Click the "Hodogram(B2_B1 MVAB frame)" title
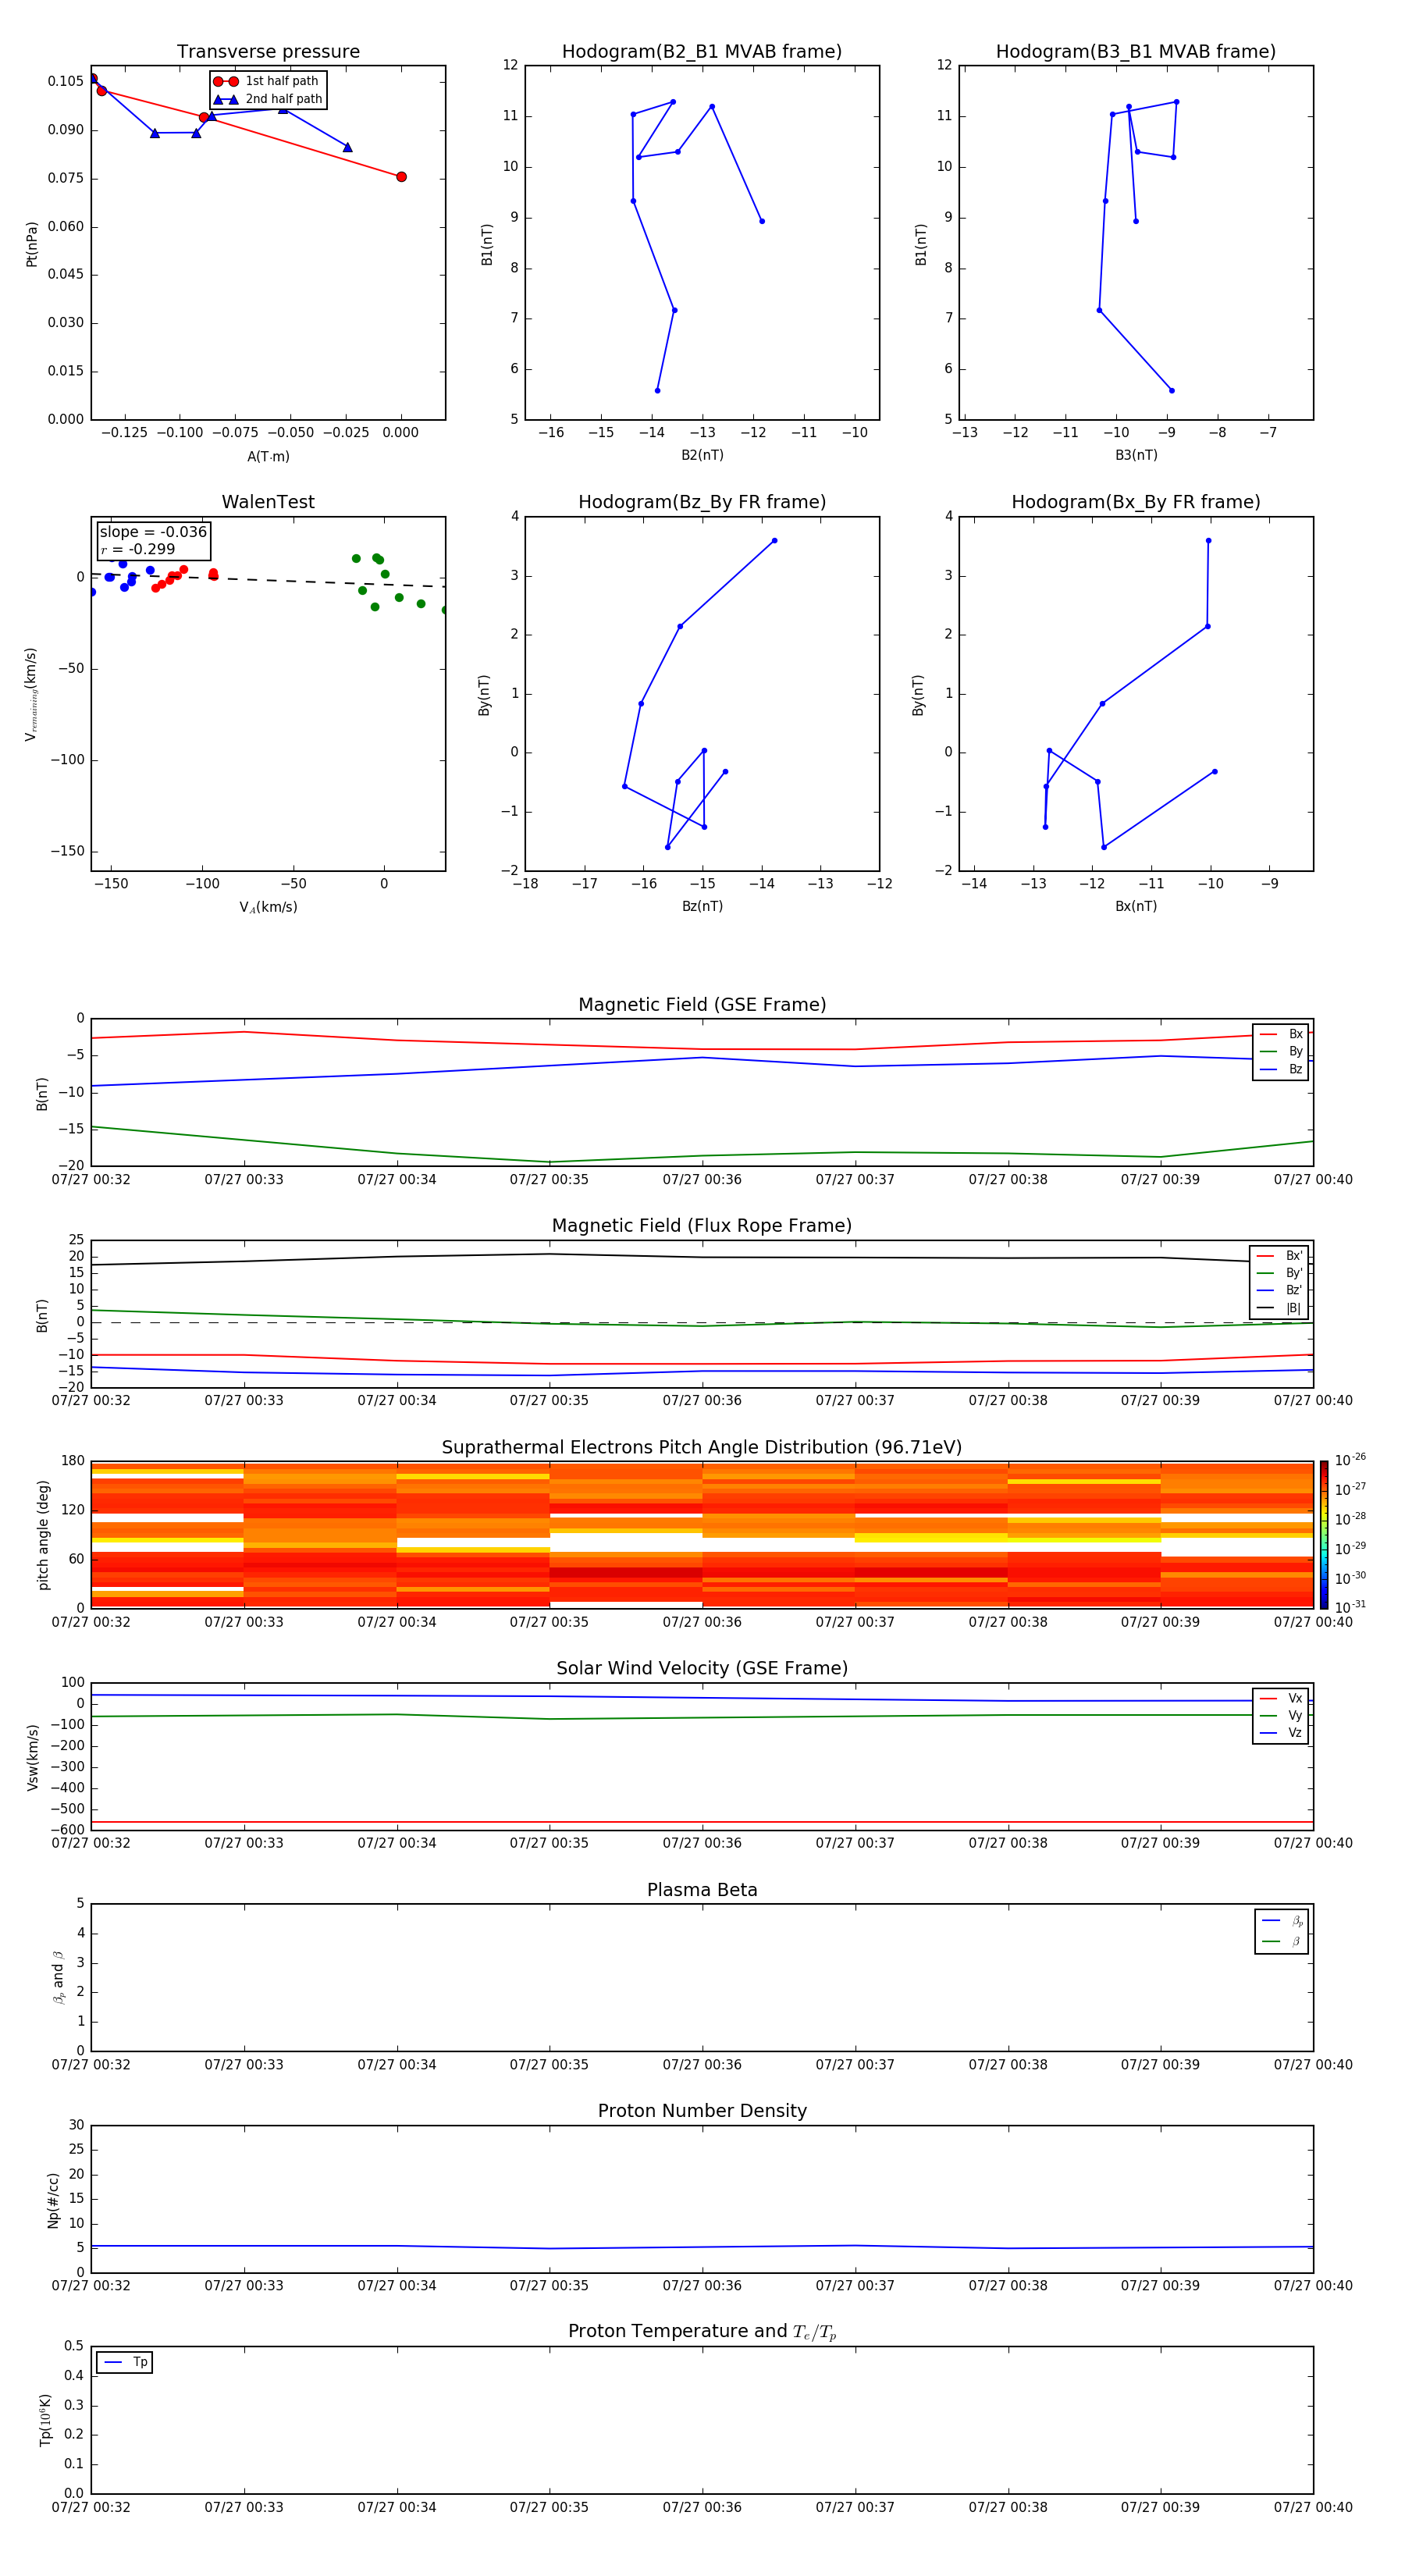Viewport: 1405px width, 2576px height. [702, 52]
